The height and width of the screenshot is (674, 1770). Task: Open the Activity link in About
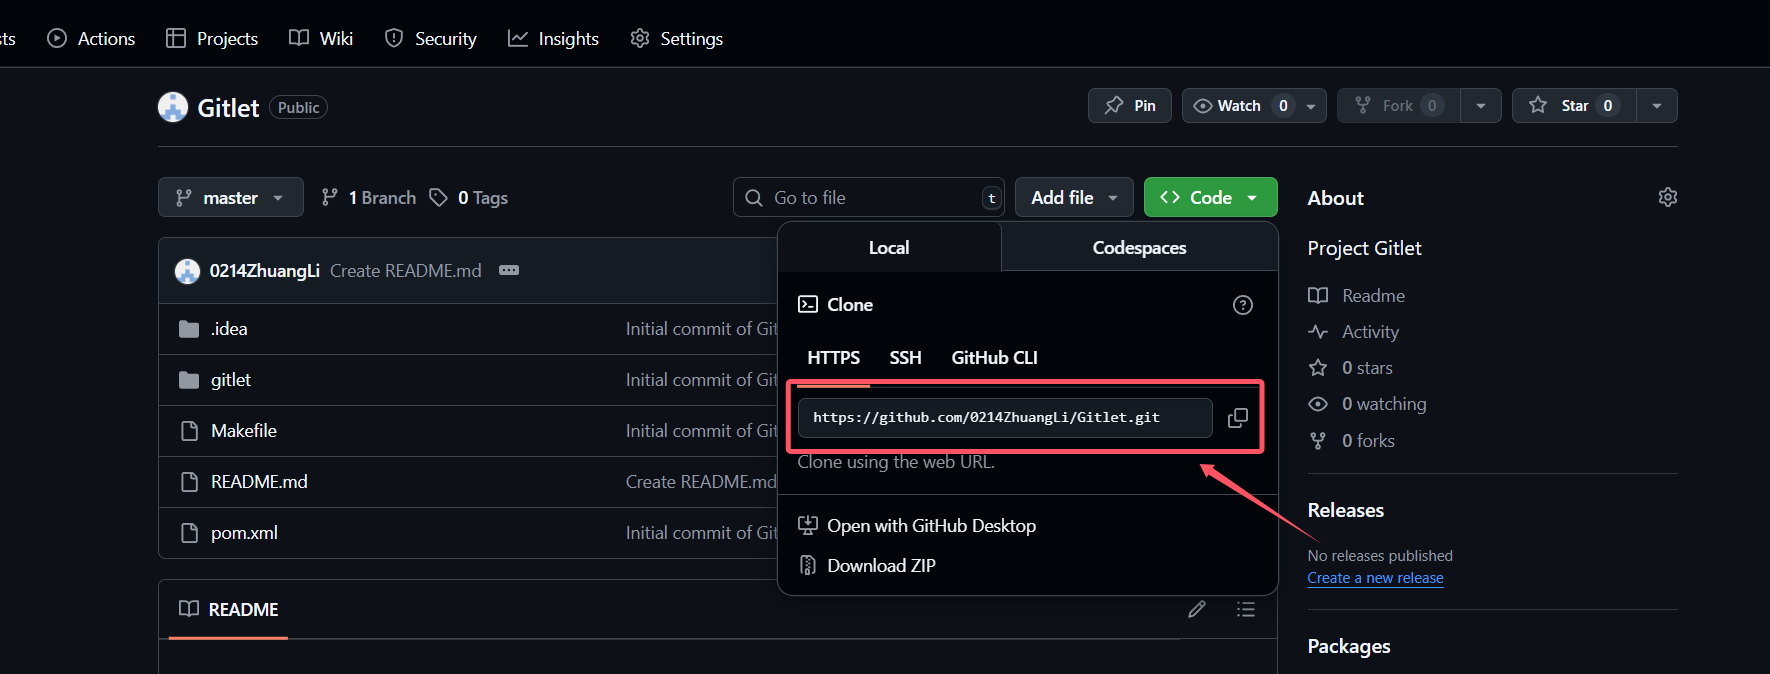pyautogui.click(x=1354, y=332)
